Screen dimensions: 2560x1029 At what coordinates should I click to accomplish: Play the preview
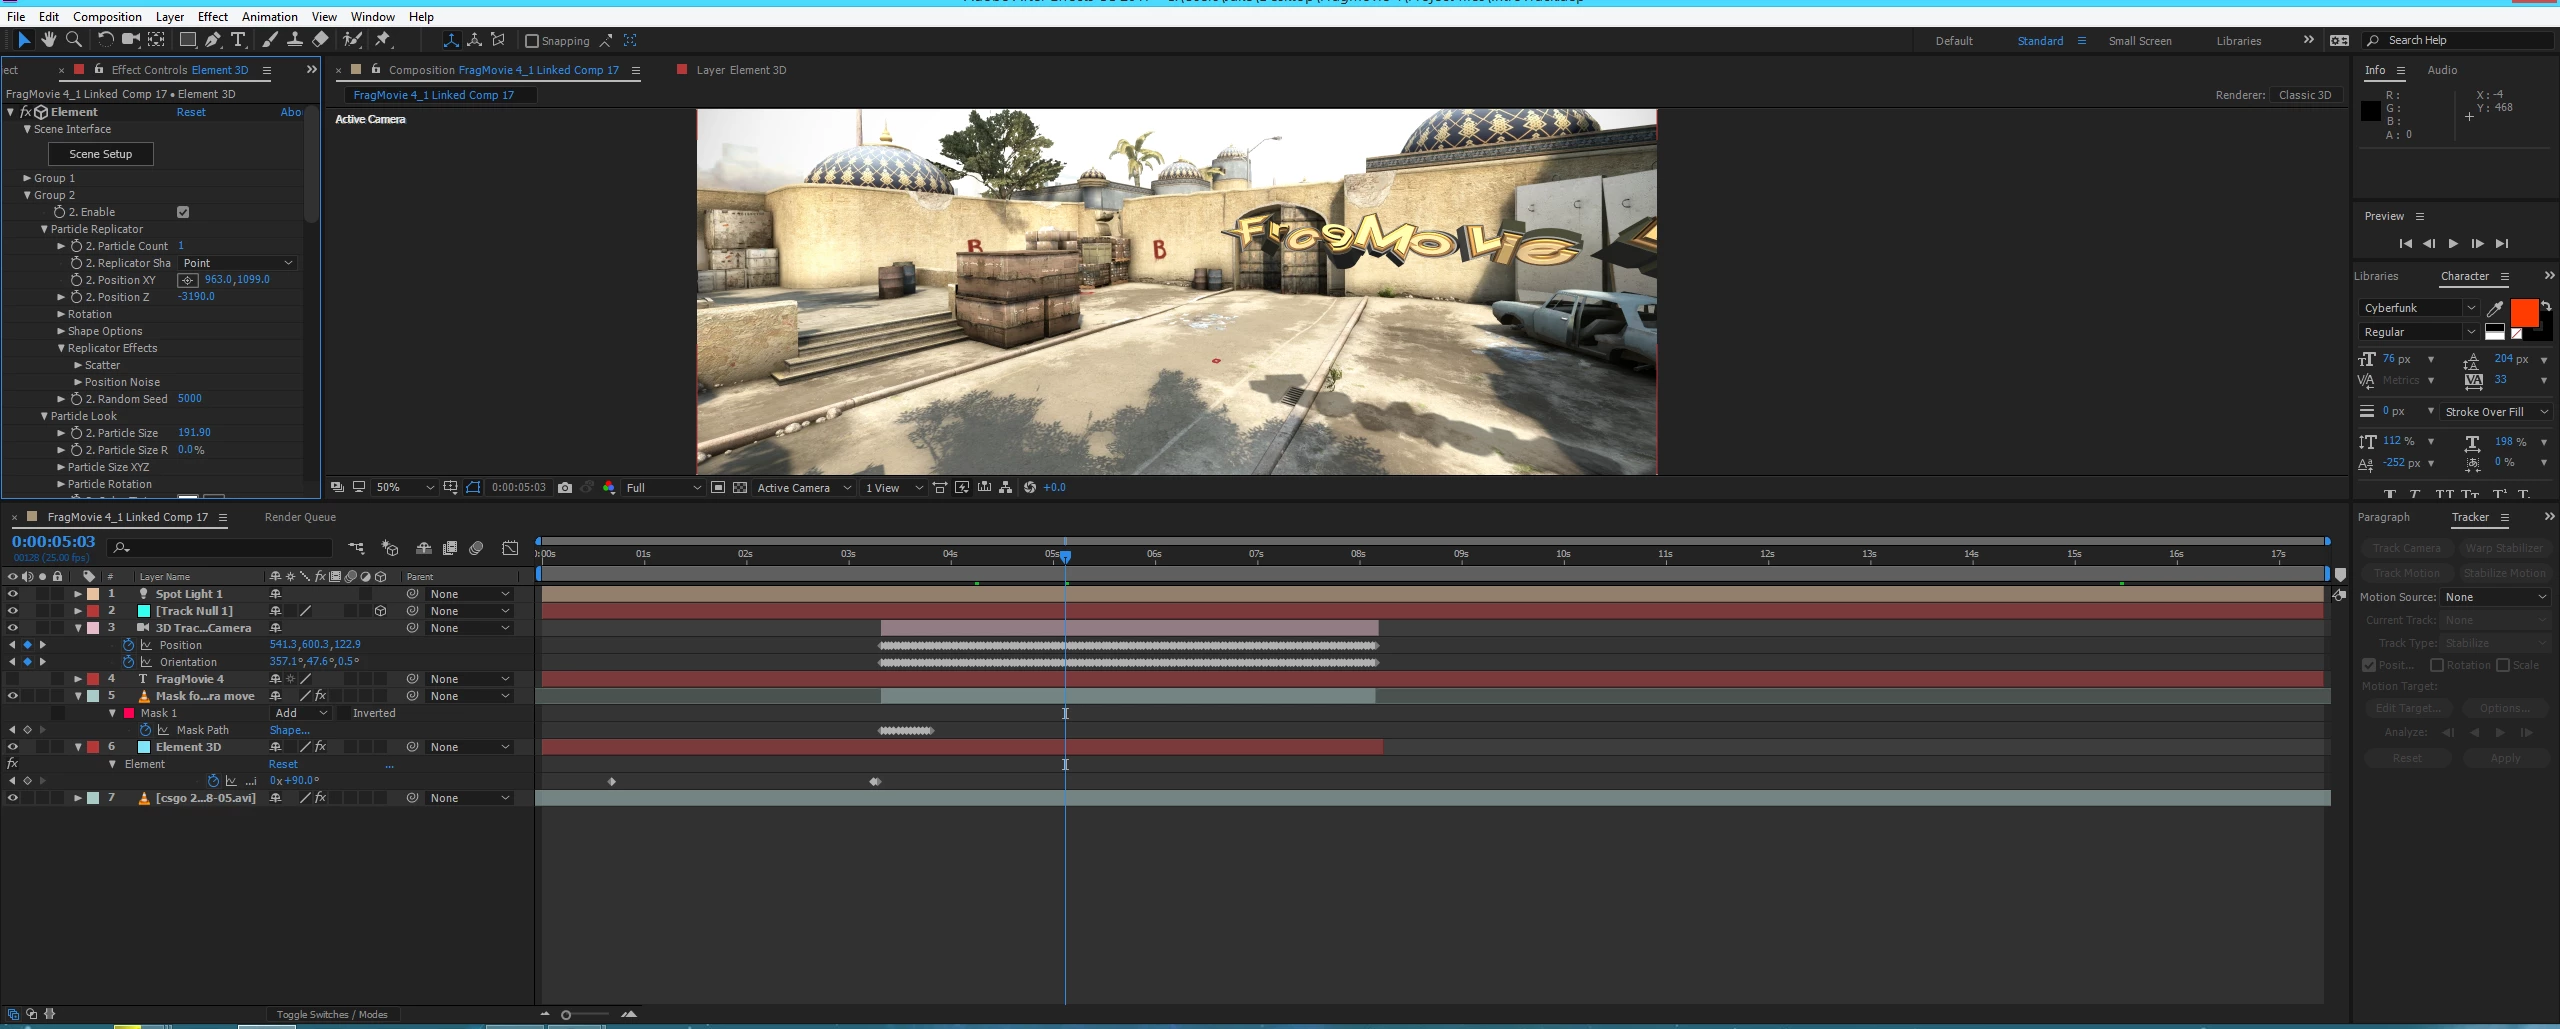click(2453, 244)
